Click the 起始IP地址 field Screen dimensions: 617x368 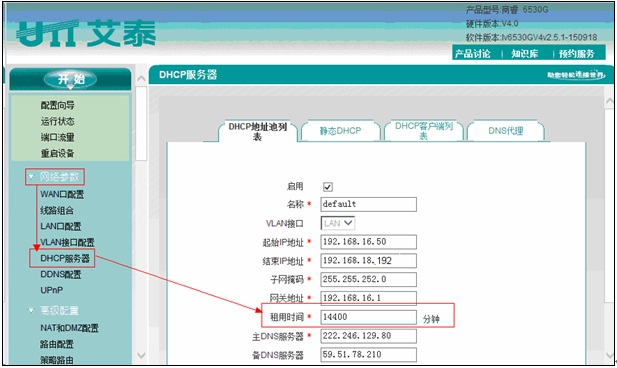(368, 242)
